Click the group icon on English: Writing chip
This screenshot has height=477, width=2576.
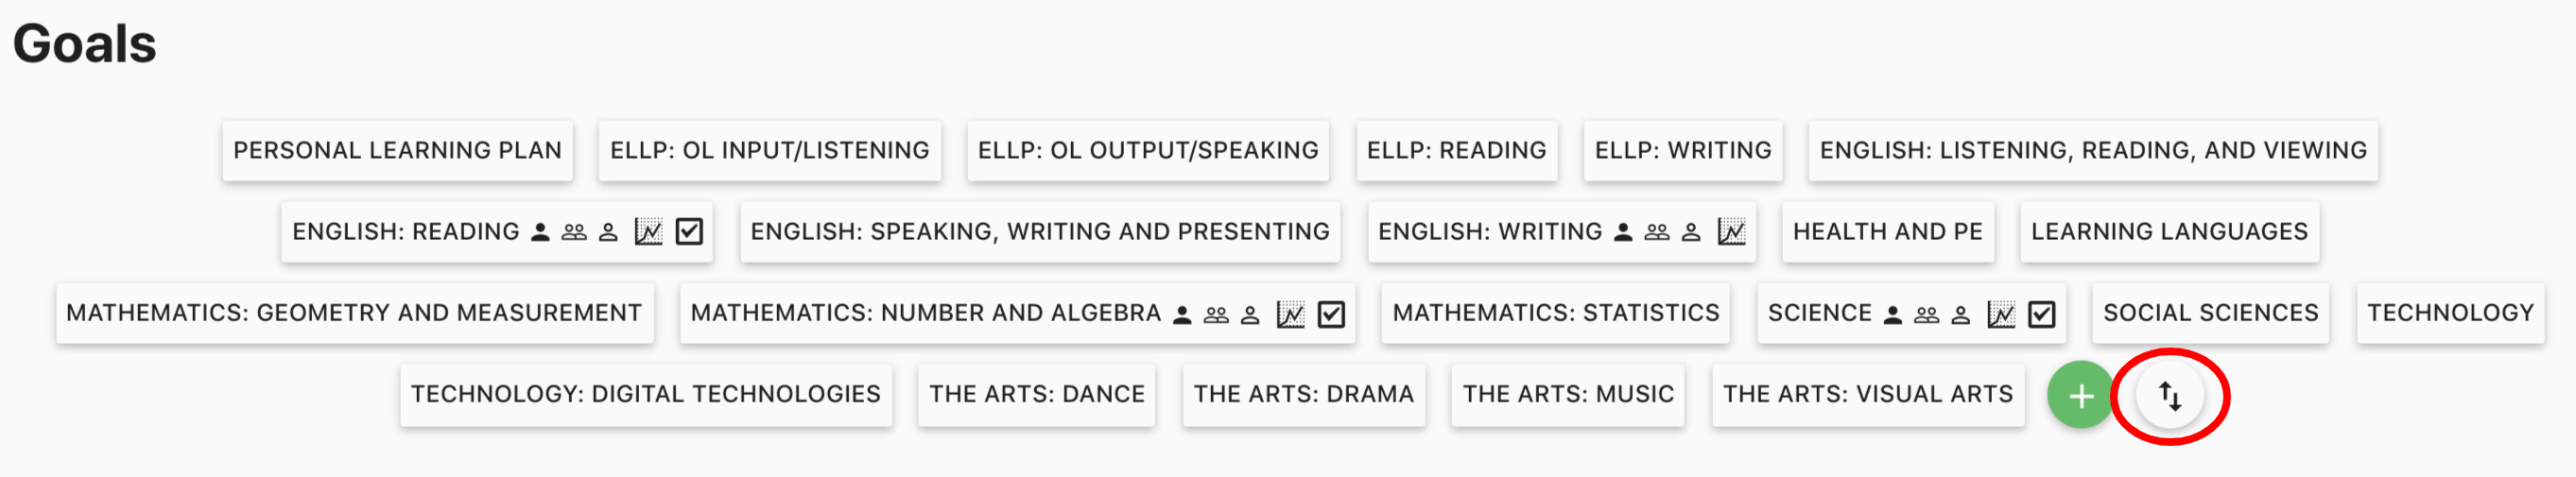tap(1657, 232)
